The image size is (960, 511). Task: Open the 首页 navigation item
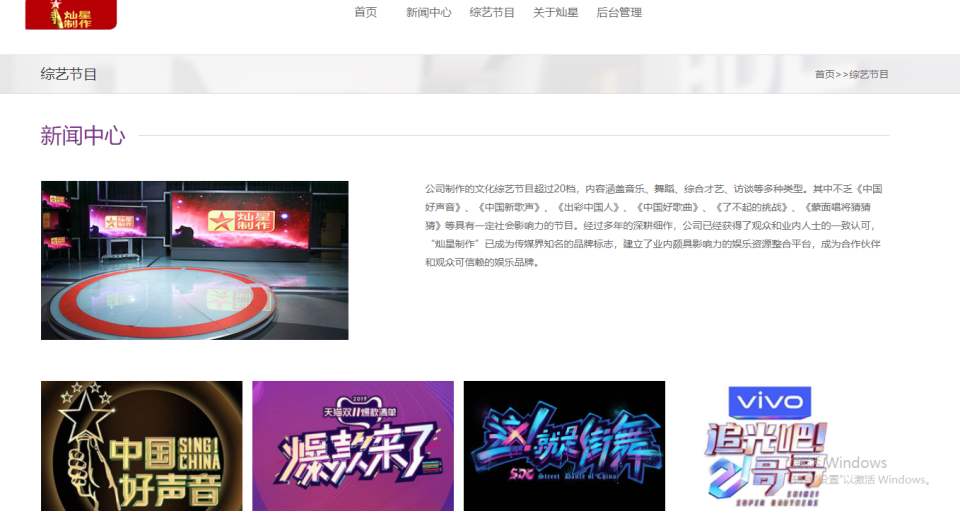click(366, 12)
